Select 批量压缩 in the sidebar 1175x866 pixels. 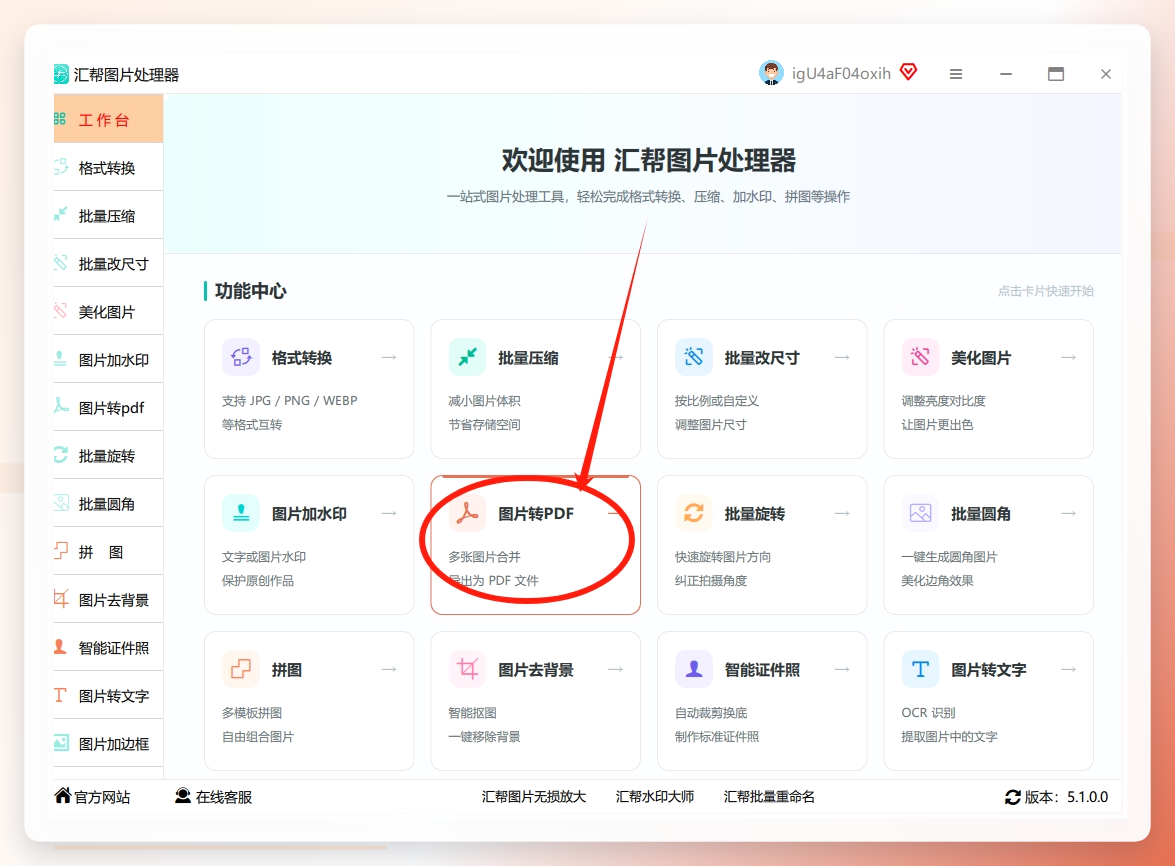click(x=109, y=216)
